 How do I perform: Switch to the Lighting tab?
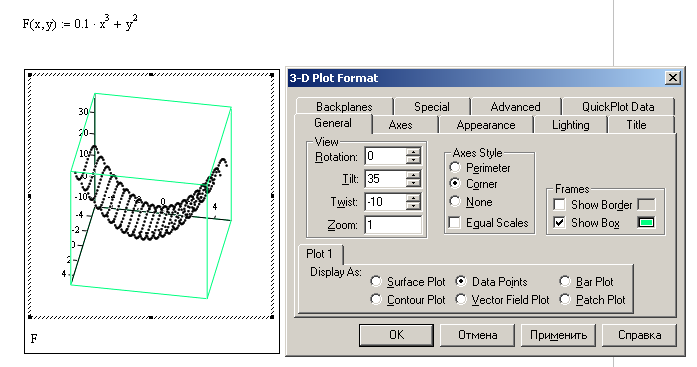tap(570, 125)
